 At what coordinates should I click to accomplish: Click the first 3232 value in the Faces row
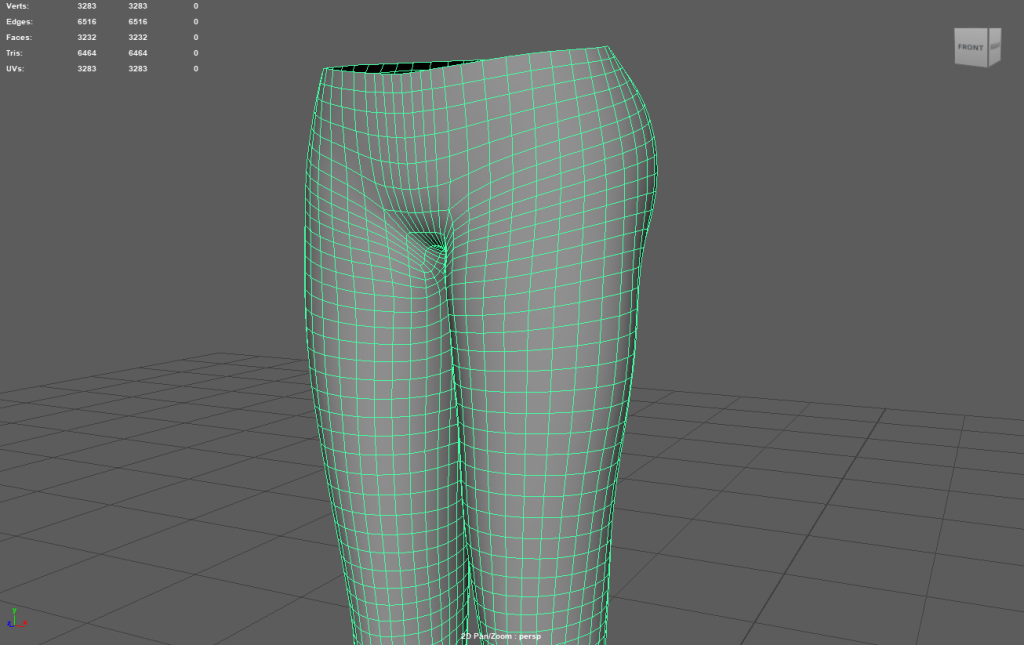[x=86, y=37]
